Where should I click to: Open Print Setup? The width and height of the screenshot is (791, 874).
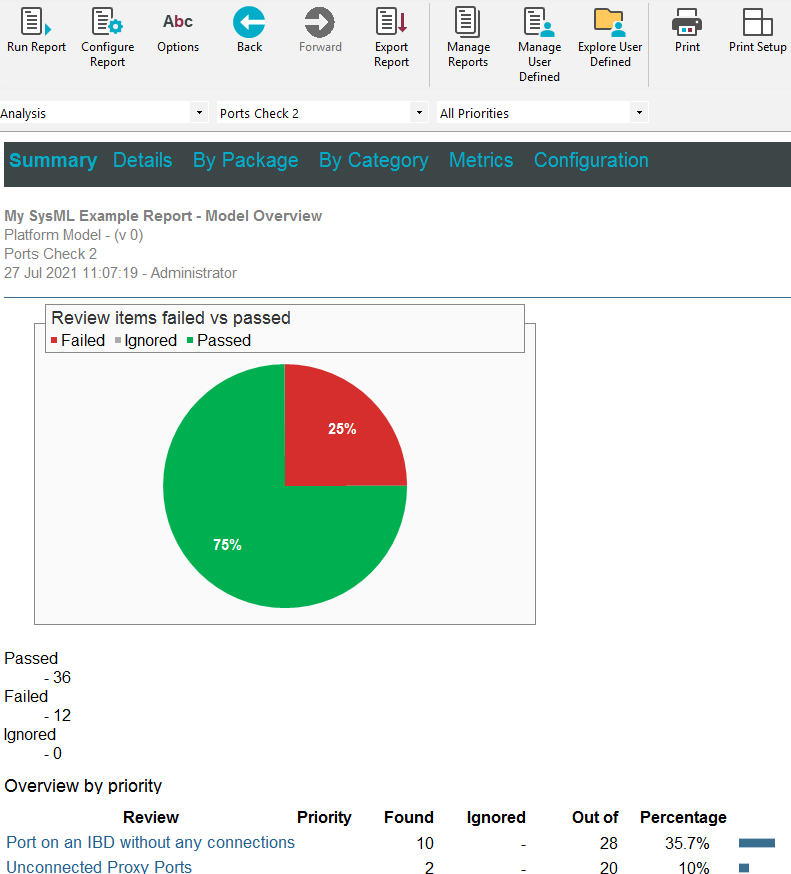point(757,22)
